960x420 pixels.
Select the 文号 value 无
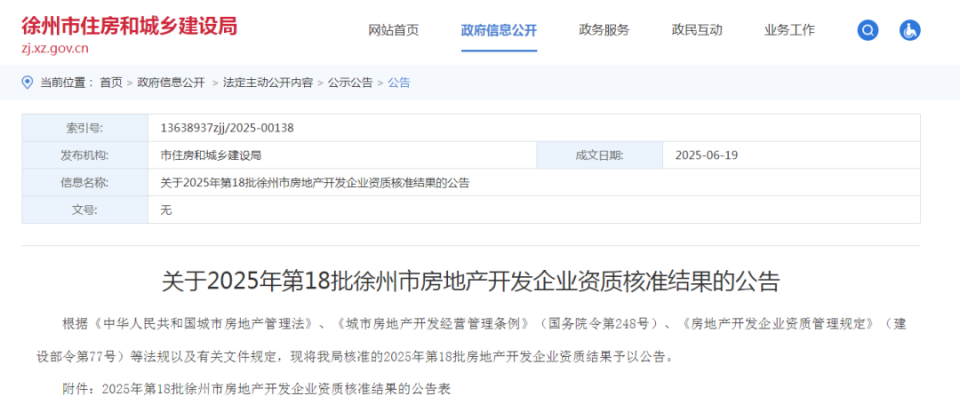(166, 210)
